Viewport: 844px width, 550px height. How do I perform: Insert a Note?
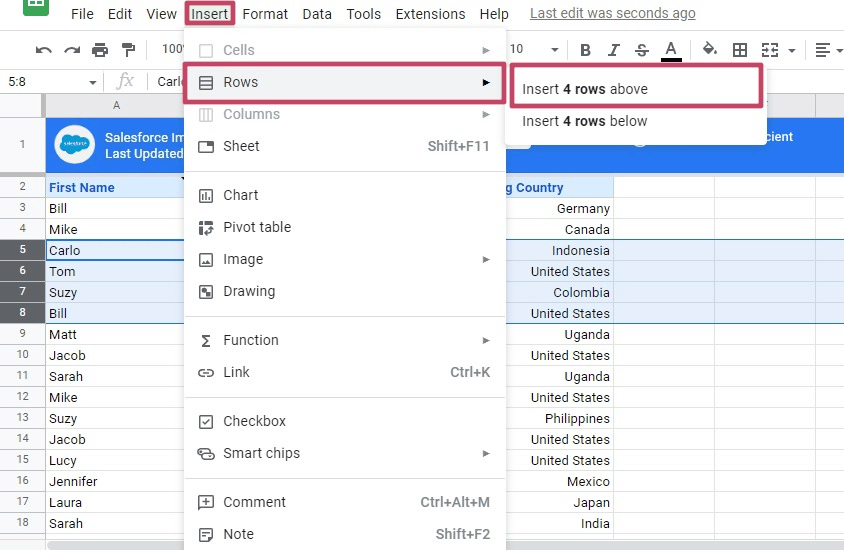coord(344,534)
